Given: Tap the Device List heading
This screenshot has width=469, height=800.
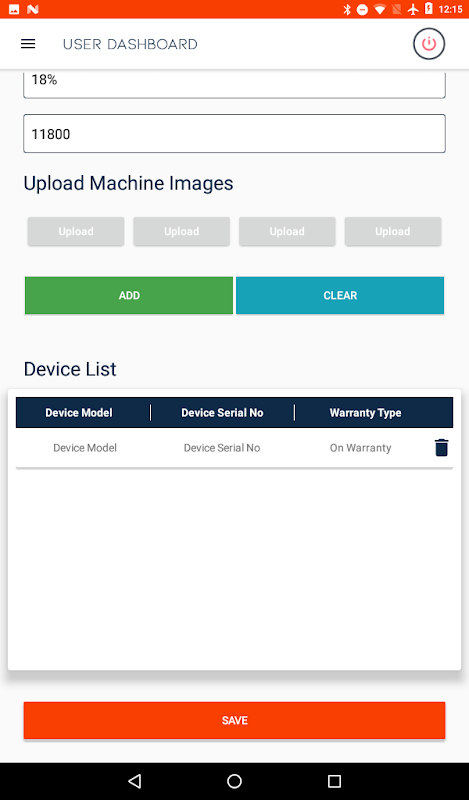Looking at the screenshot, I should [x=70, y=369].
